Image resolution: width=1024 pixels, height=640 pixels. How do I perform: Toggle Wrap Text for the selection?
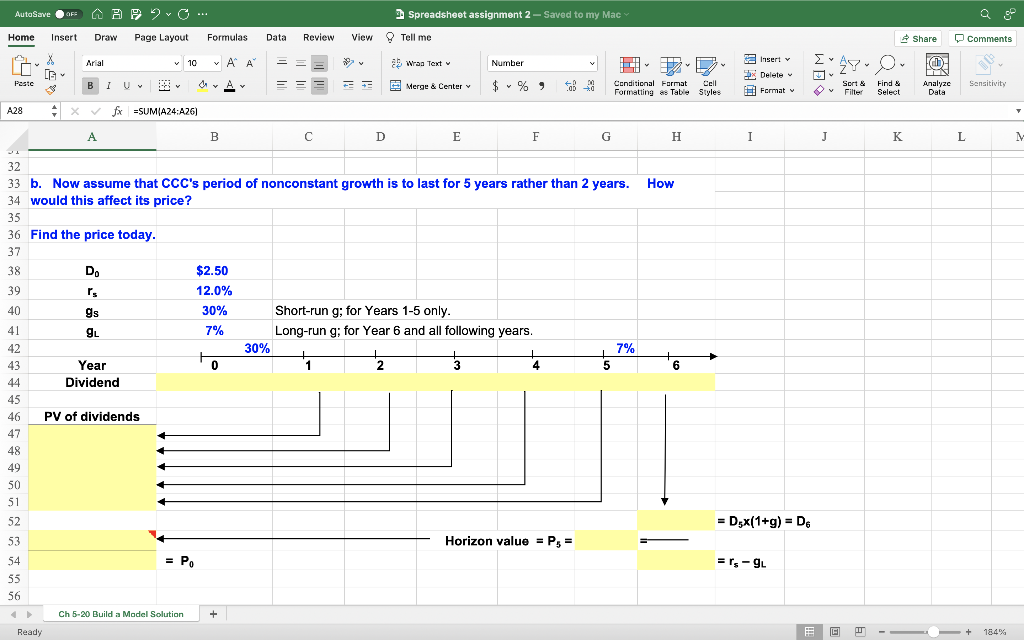(420, 62)
